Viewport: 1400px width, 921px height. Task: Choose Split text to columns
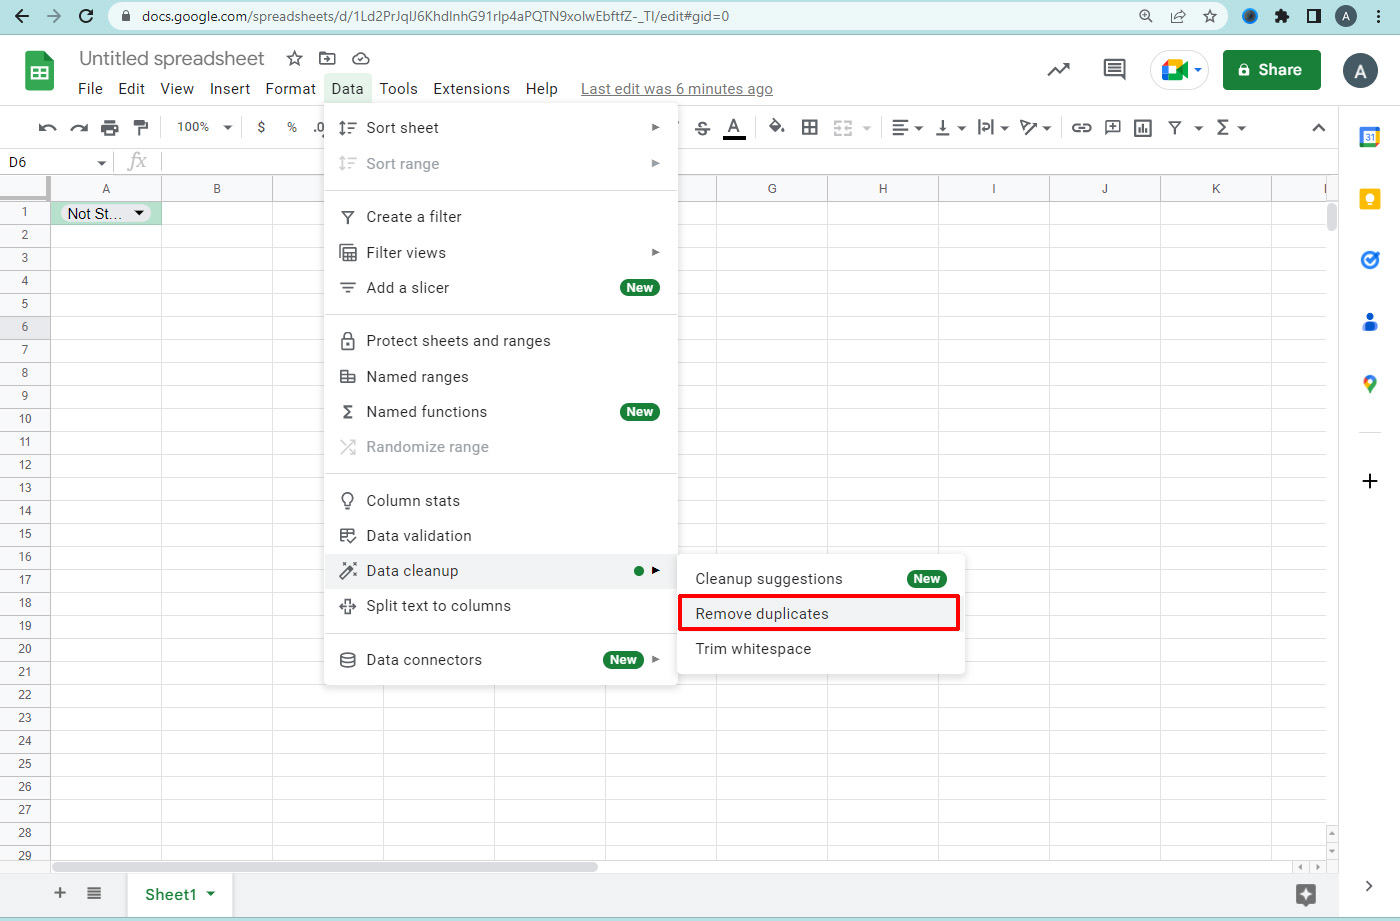[x=438, y=606]
